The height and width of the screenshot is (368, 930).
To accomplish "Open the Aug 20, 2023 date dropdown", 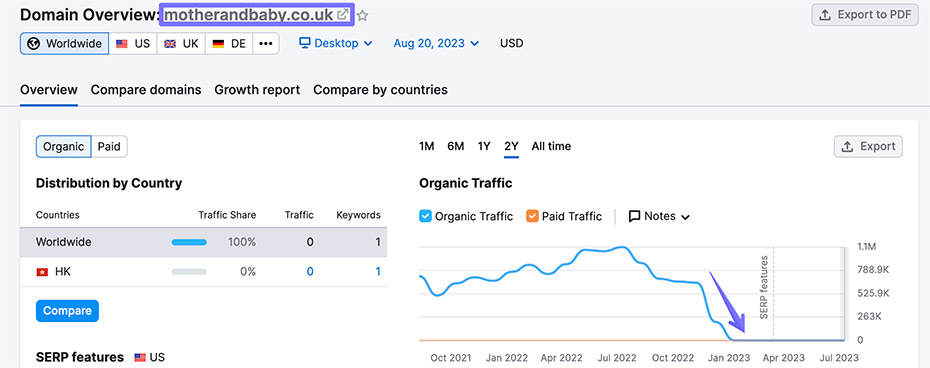I will coord(436,43).
